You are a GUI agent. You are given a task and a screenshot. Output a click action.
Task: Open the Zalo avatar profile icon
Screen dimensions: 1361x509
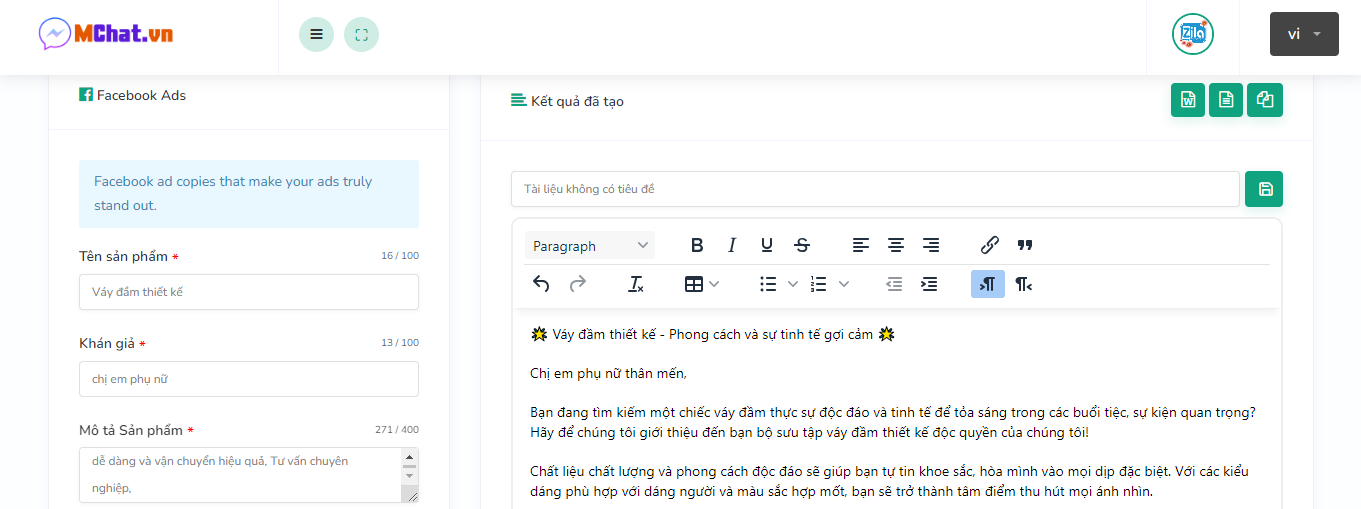coord(1193,34)
